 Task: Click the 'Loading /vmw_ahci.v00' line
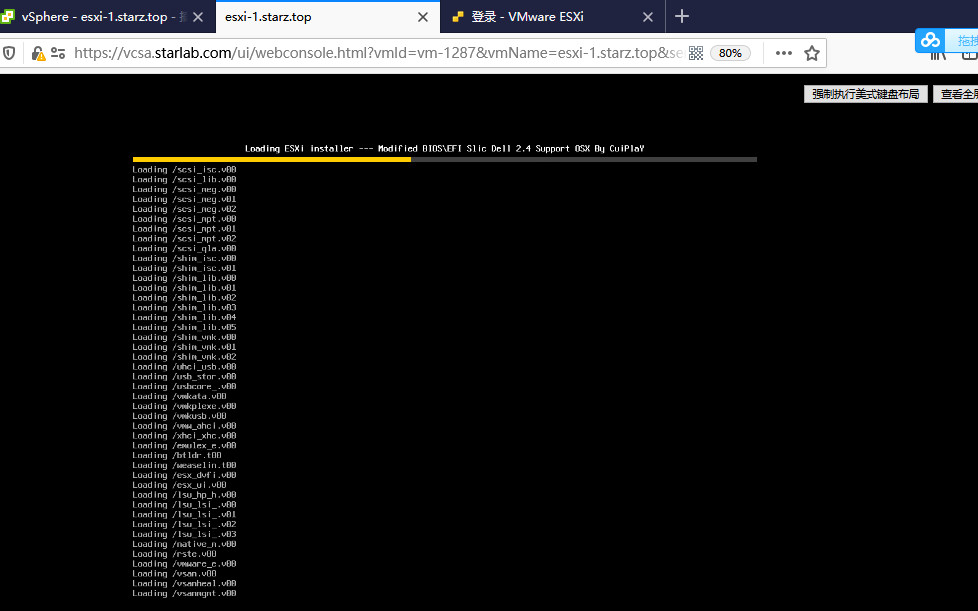[184, 426]
